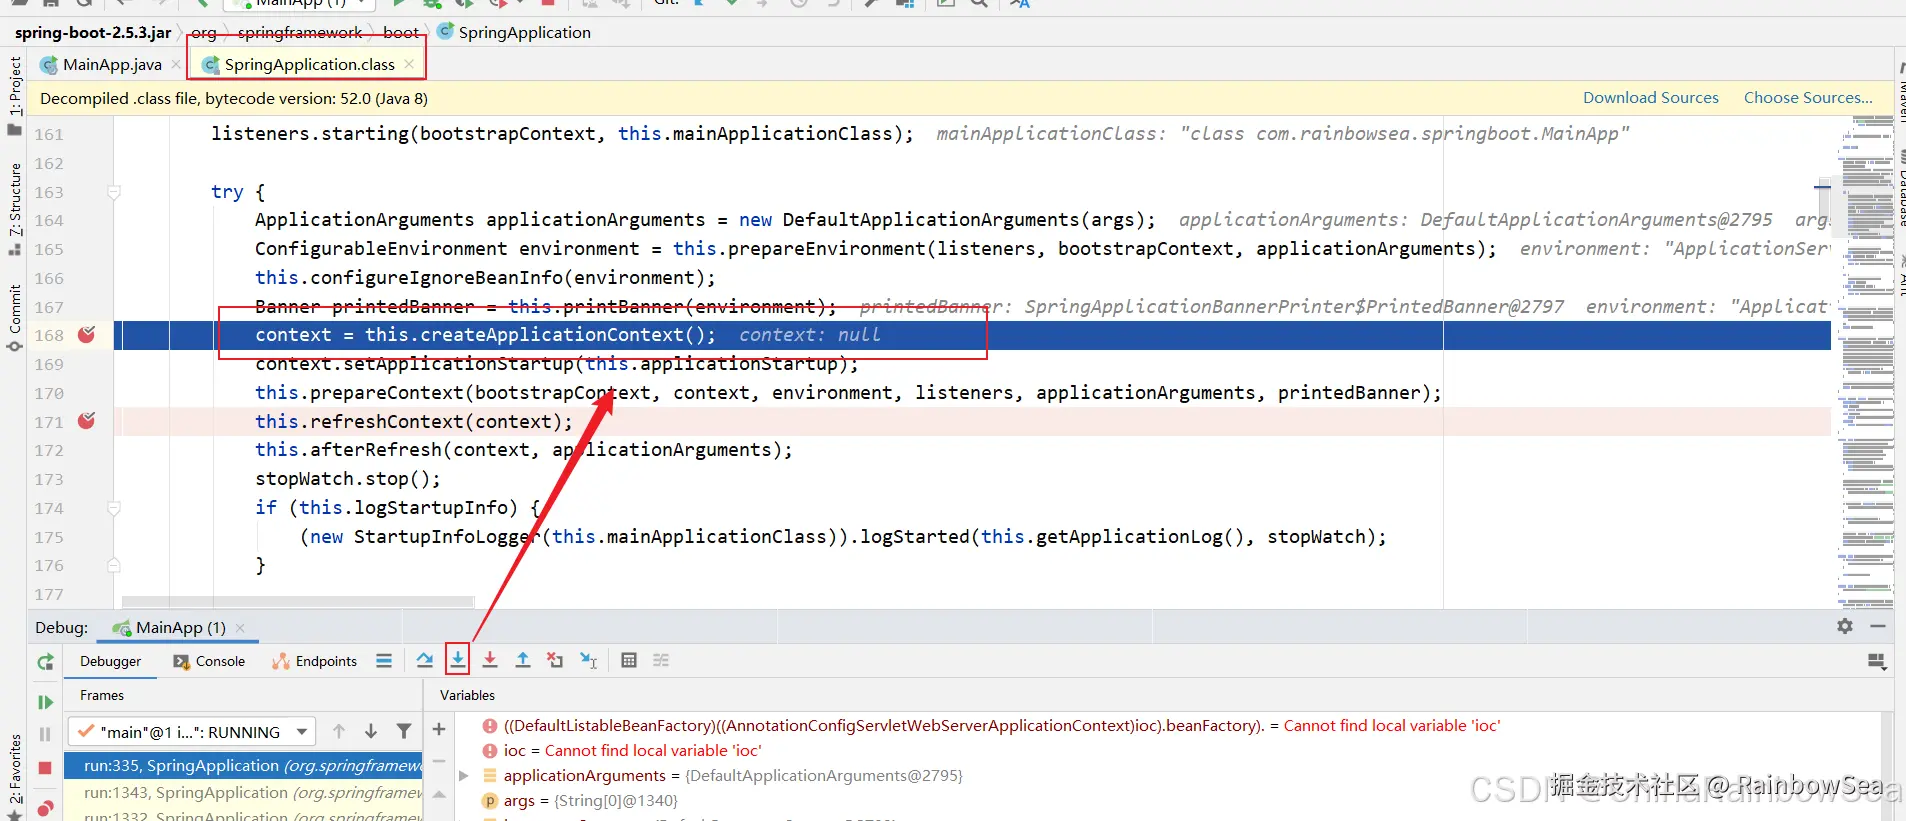Close the SpringApplication.class tab
Screen dimensions: 1906x821
click(409, 64)
